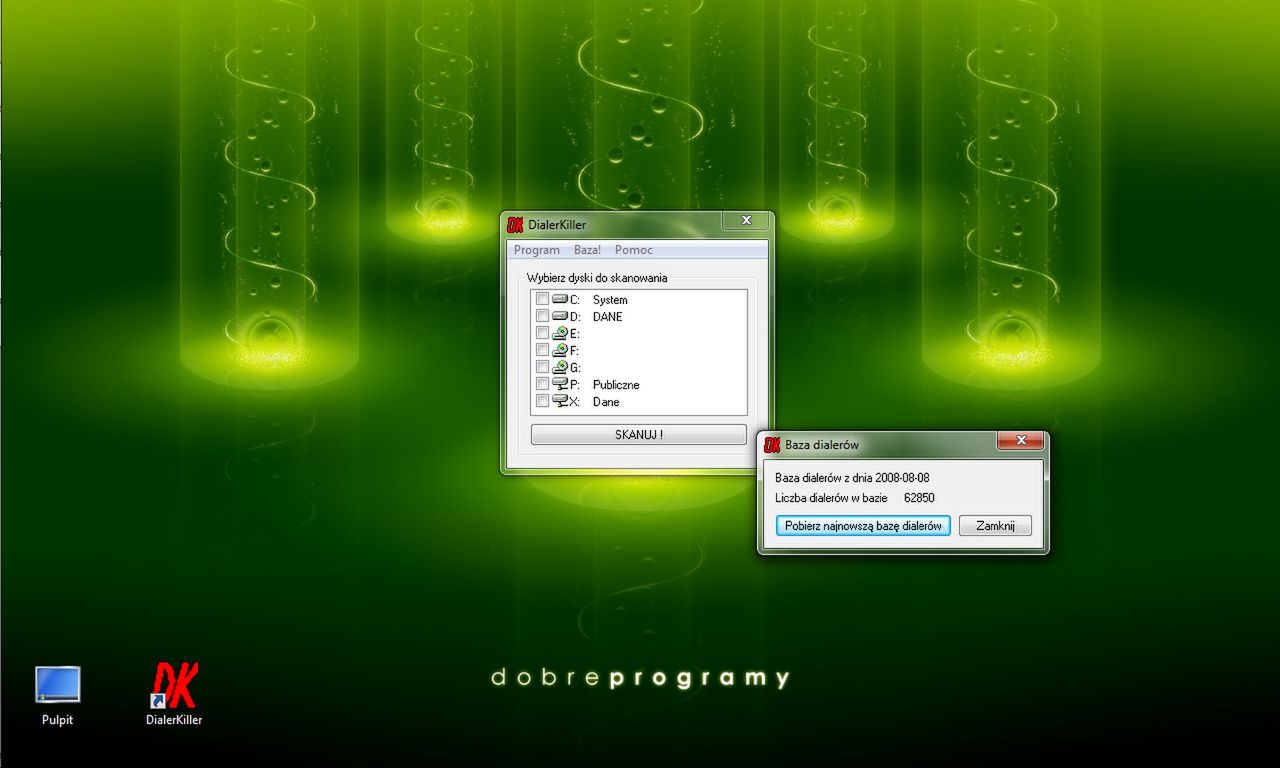Image resolution: width=1280 pixels, height=768 pixels.
Task: Select the D: hard drive icon
Action: 560,316
